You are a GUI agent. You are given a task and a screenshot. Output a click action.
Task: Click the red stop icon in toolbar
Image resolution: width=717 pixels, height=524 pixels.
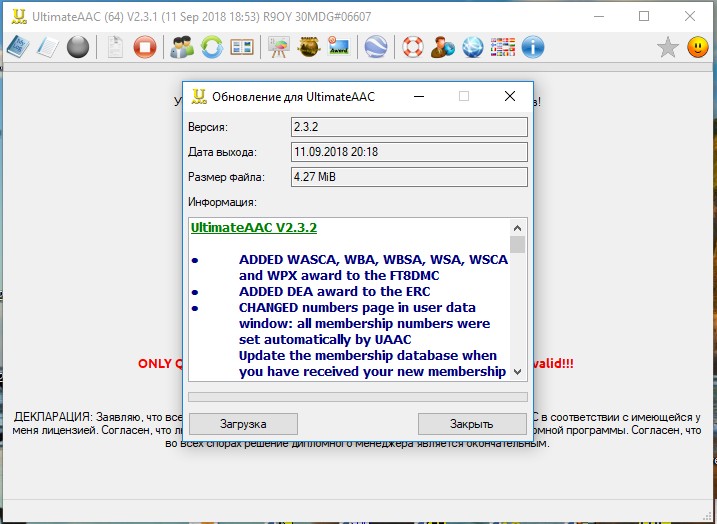145,47
